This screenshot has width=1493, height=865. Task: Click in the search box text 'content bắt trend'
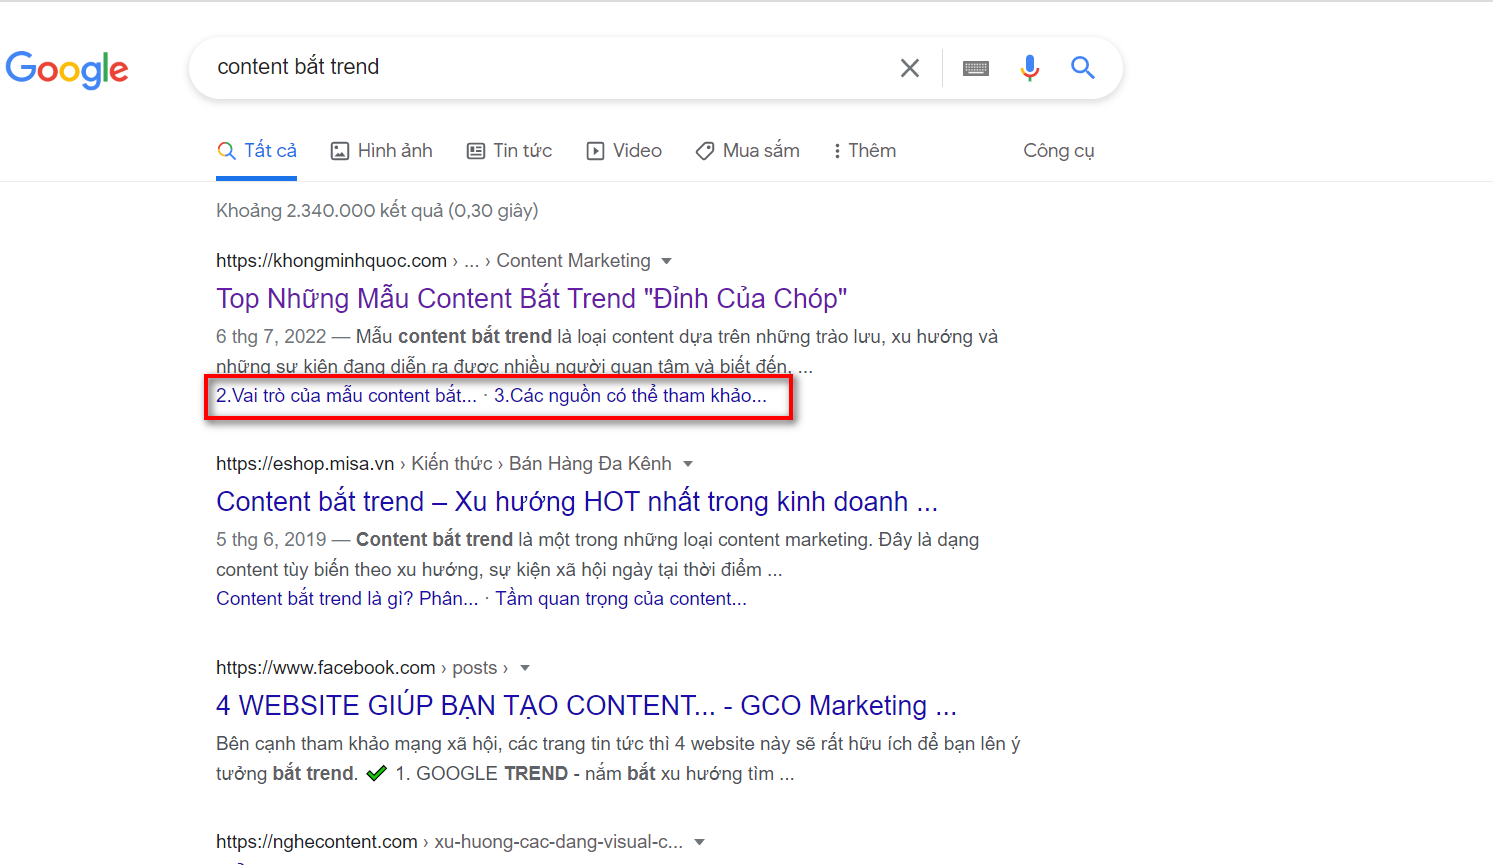tap(298, 67)
